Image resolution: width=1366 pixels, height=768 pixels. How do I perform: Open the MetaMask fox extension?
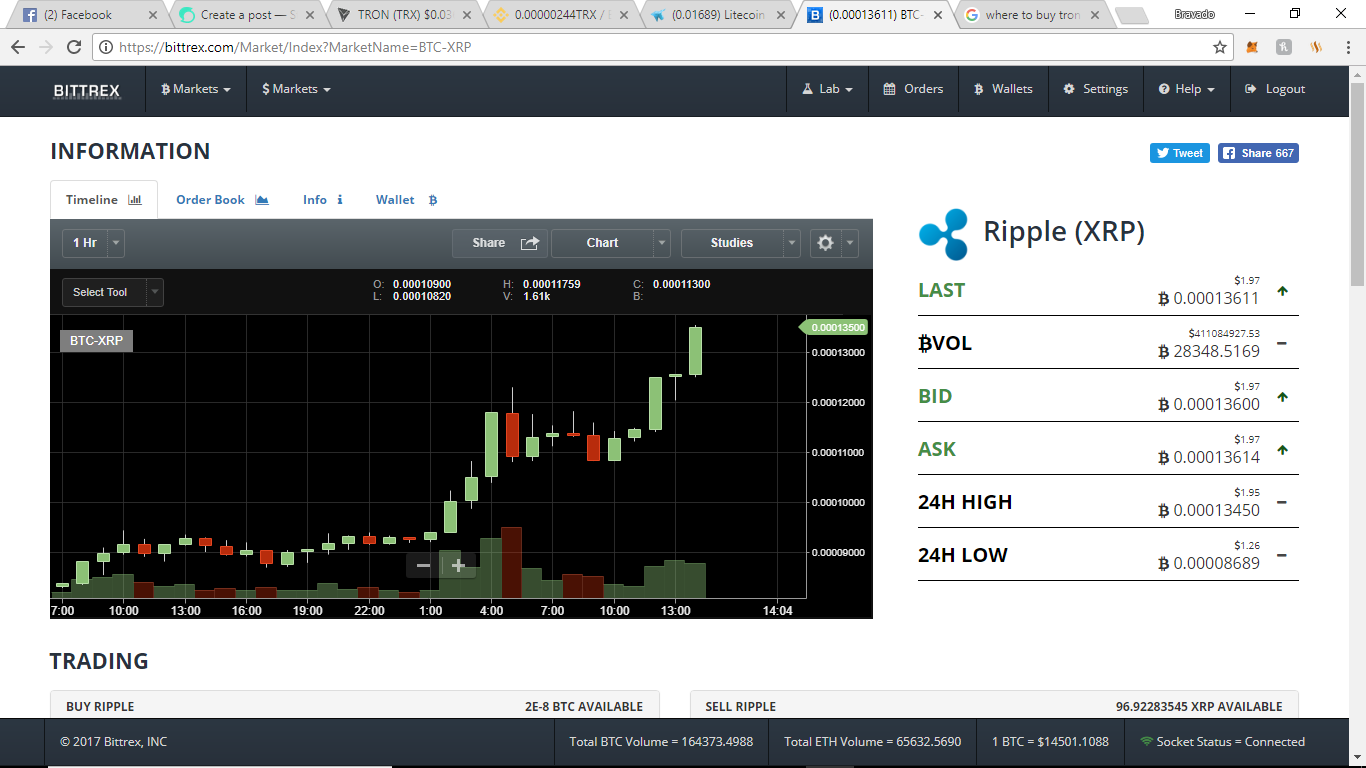[x=1253, y=47]
